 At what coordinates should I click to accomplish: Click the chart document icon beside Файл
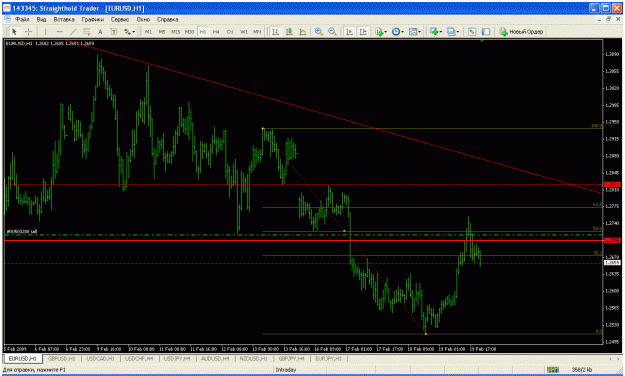[x=8, y=19]
